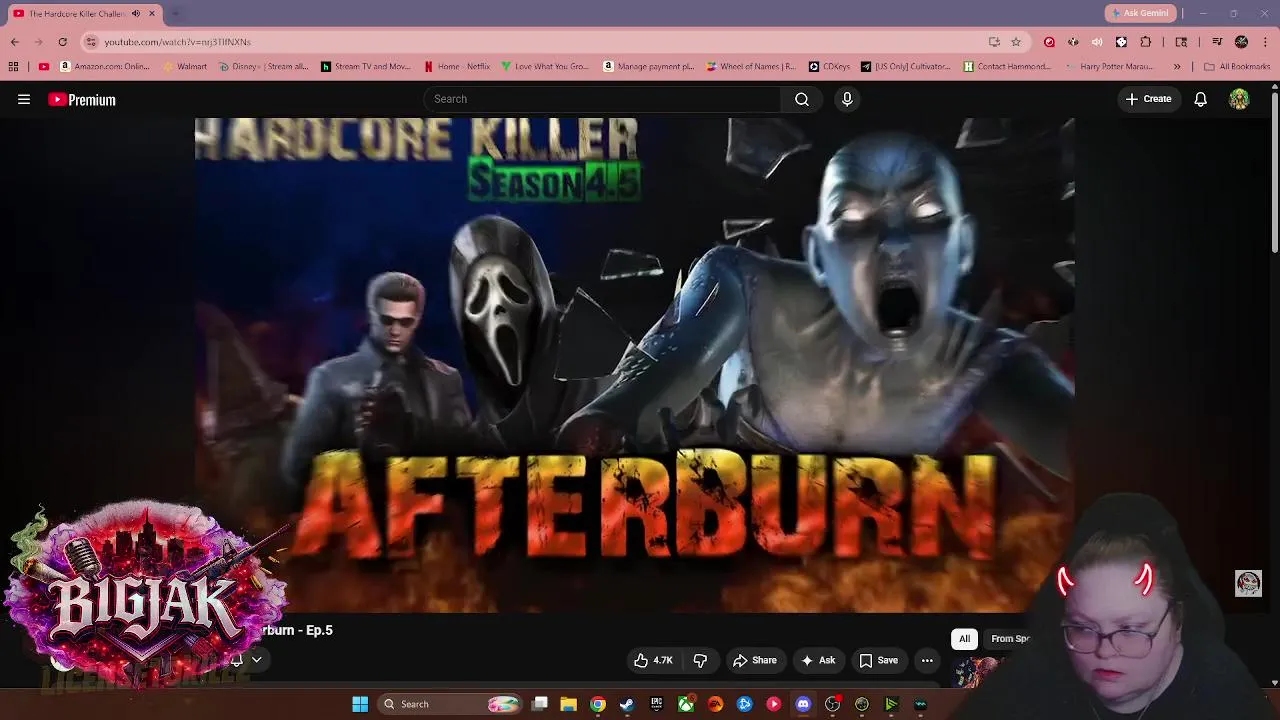Viewport: 1280px width, 720px height.
Task: Open Discord from taskbar
Action: (x=803, y=704)
